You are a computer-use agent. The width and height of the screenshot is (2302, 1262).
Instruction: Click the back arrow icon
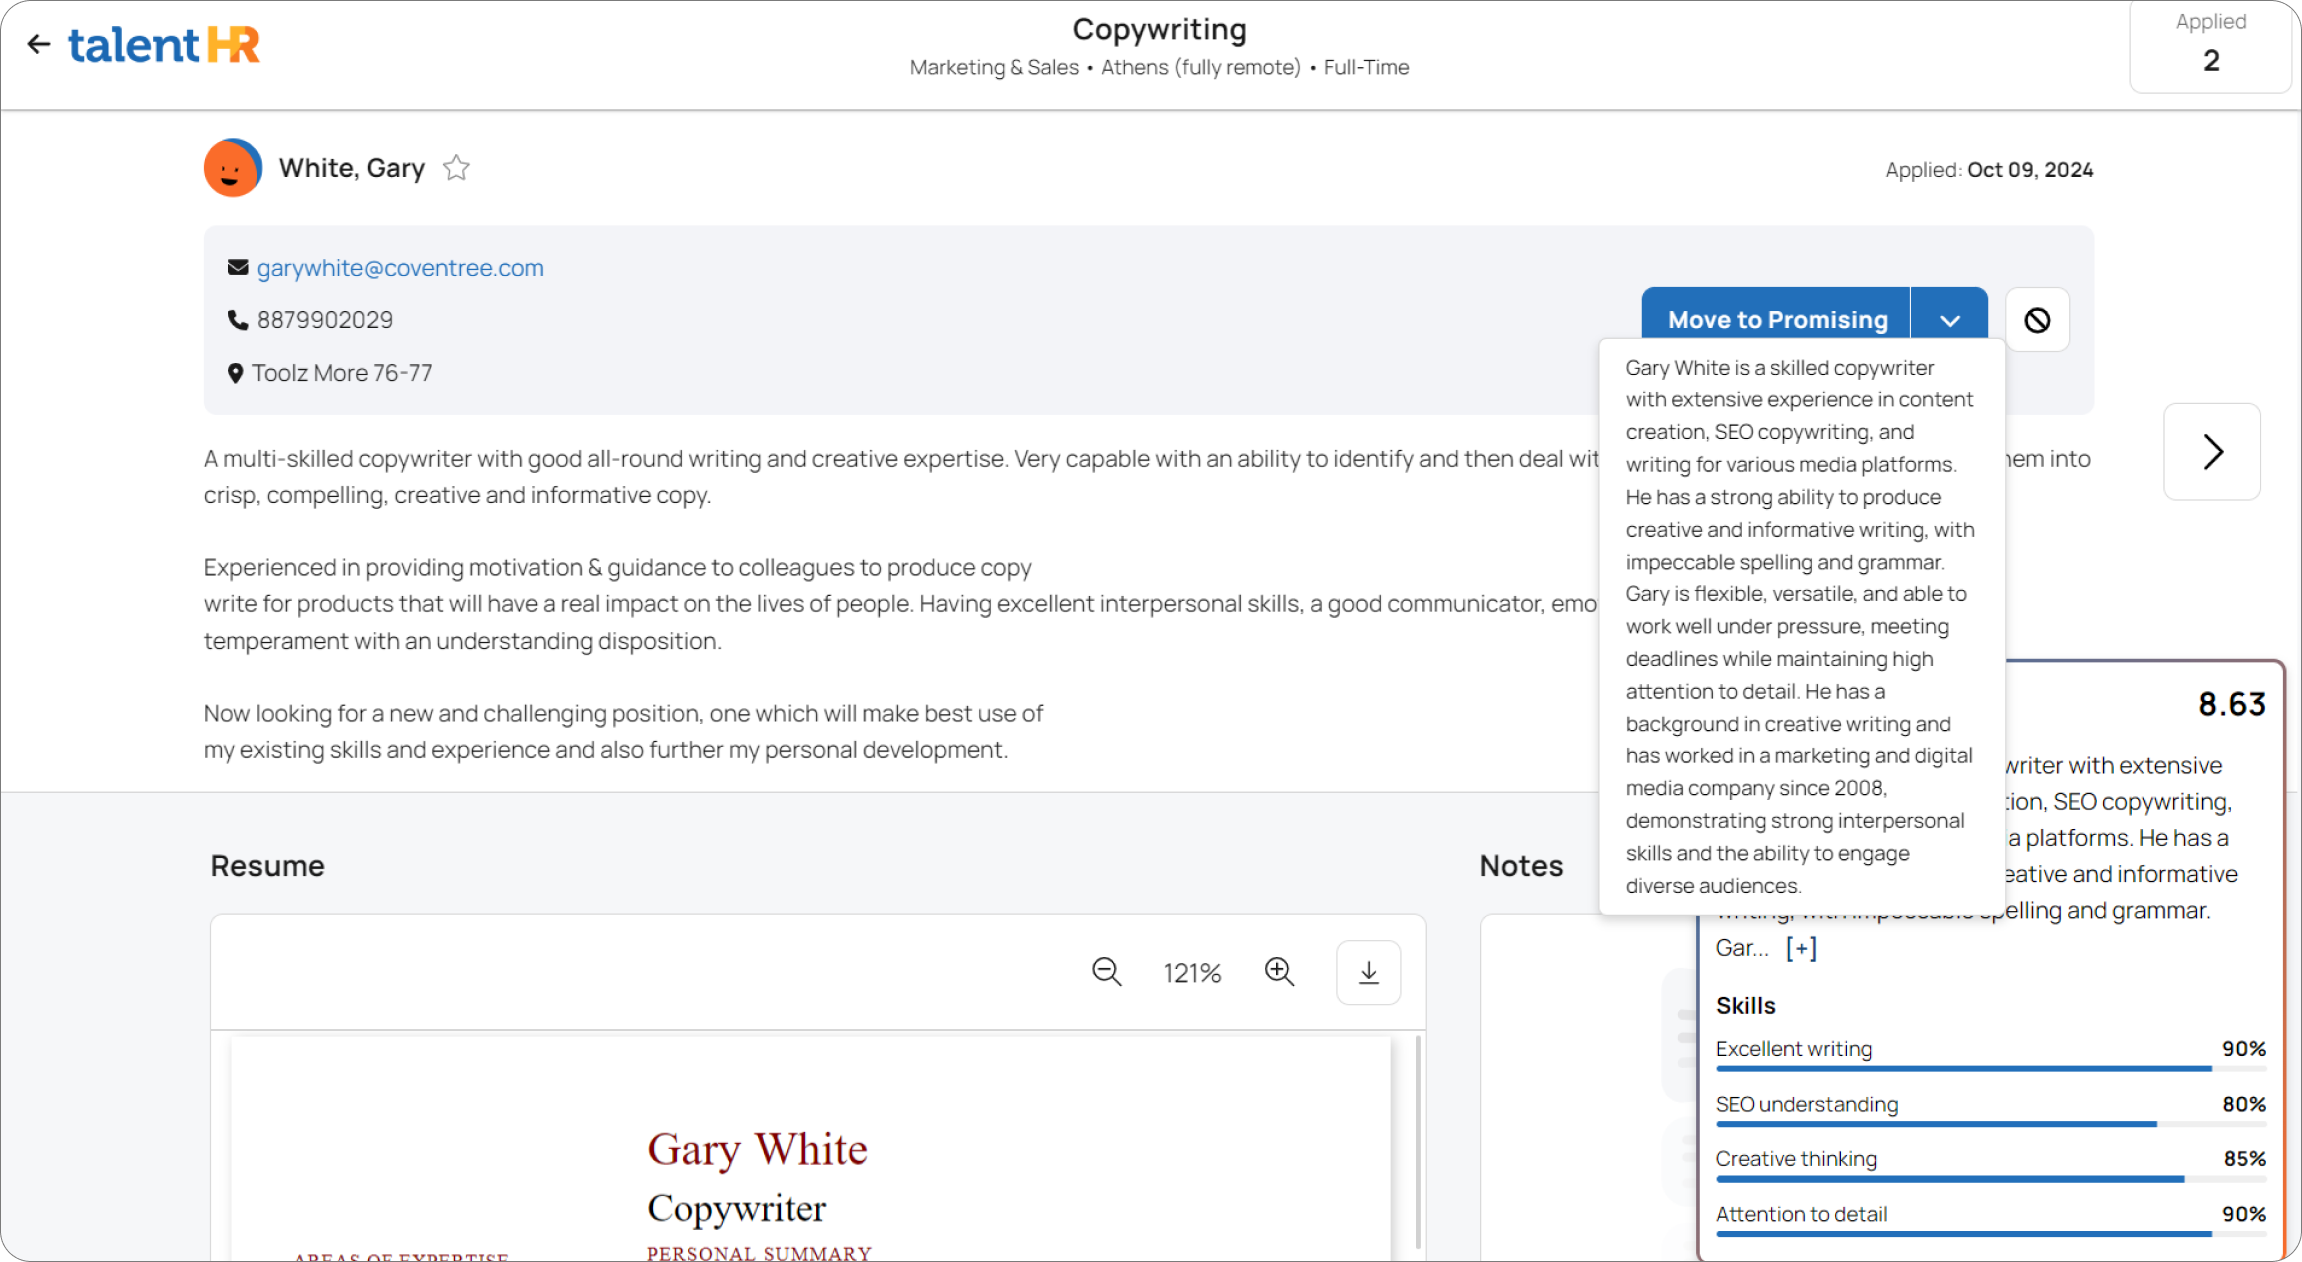click(38, 44)
